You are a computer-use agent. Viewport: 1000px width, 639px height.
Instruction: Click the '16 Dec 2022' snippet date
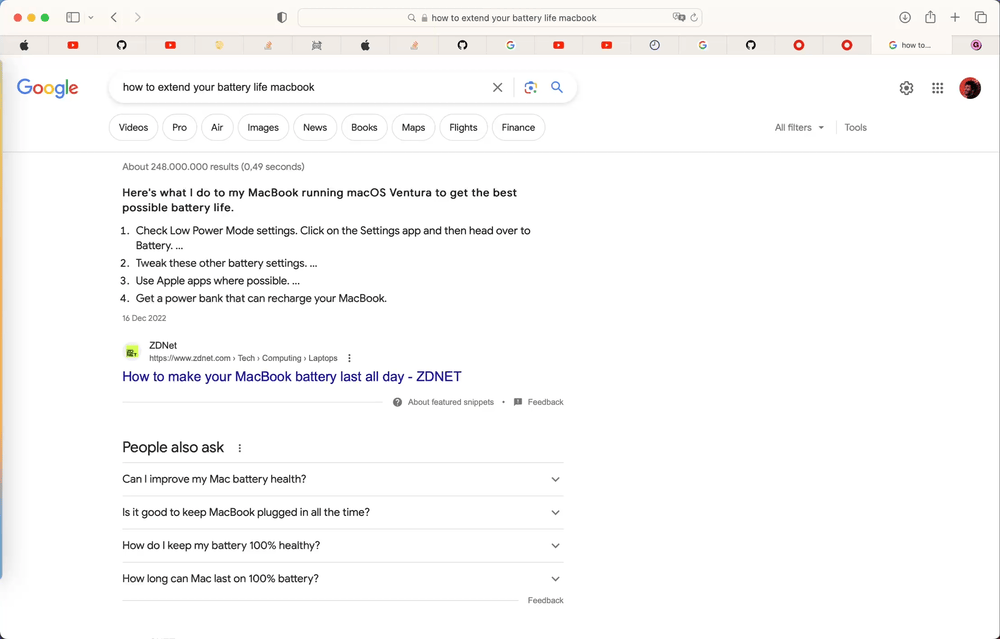[144, 318]
